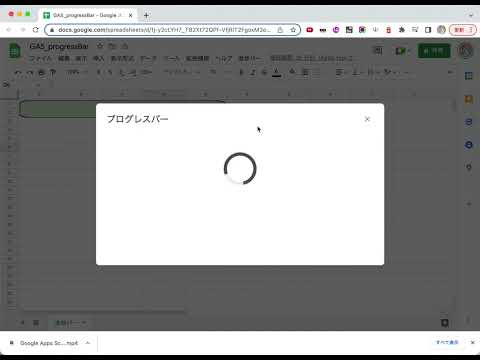Image resolution: width=480 pixels, height=360 pixels.
Task: Click the すべて表示 link
Action: pos(447,342)
